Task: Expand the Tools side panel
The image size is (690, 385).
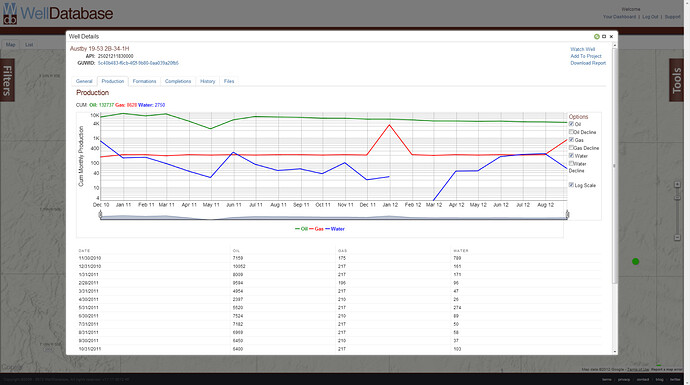Action: click(x=676, y=80)
